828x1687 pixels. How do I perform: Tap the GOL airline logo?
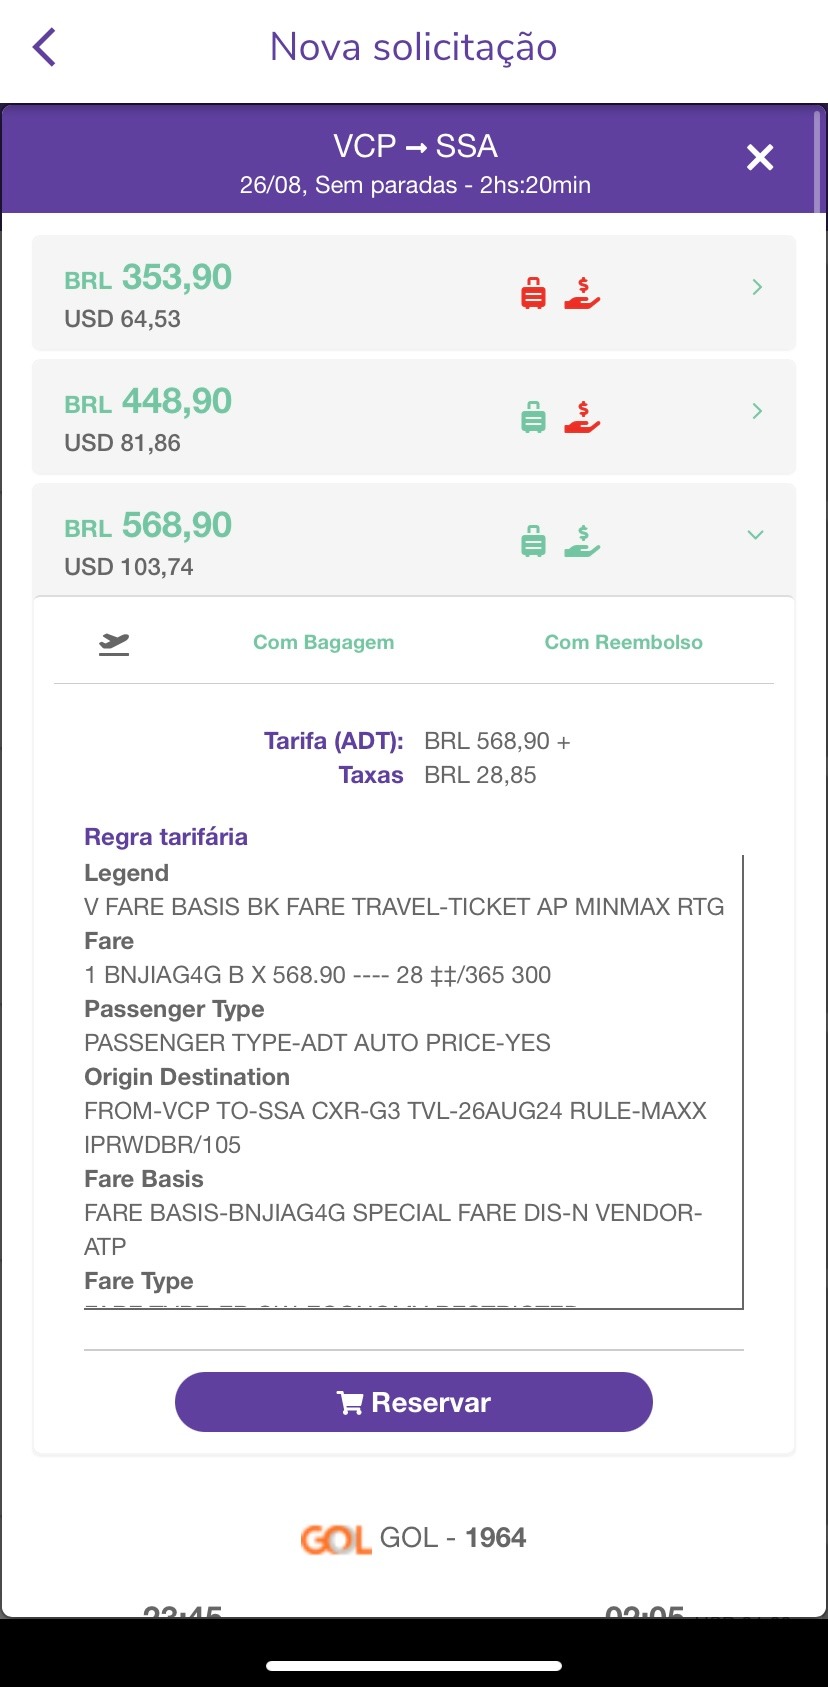336,1538
